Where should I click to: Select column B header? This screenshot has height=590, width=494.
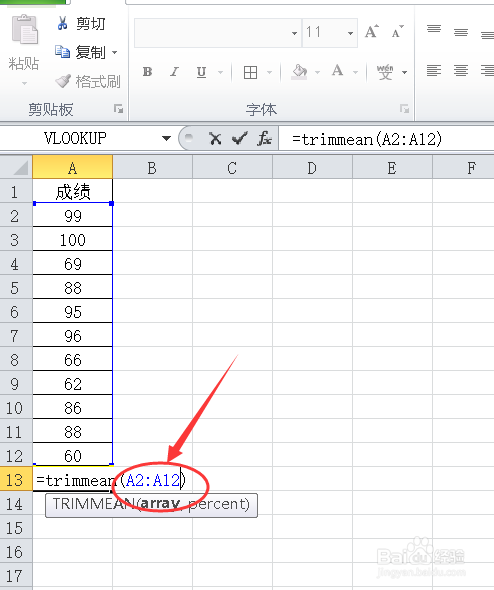tap(152, 167)
